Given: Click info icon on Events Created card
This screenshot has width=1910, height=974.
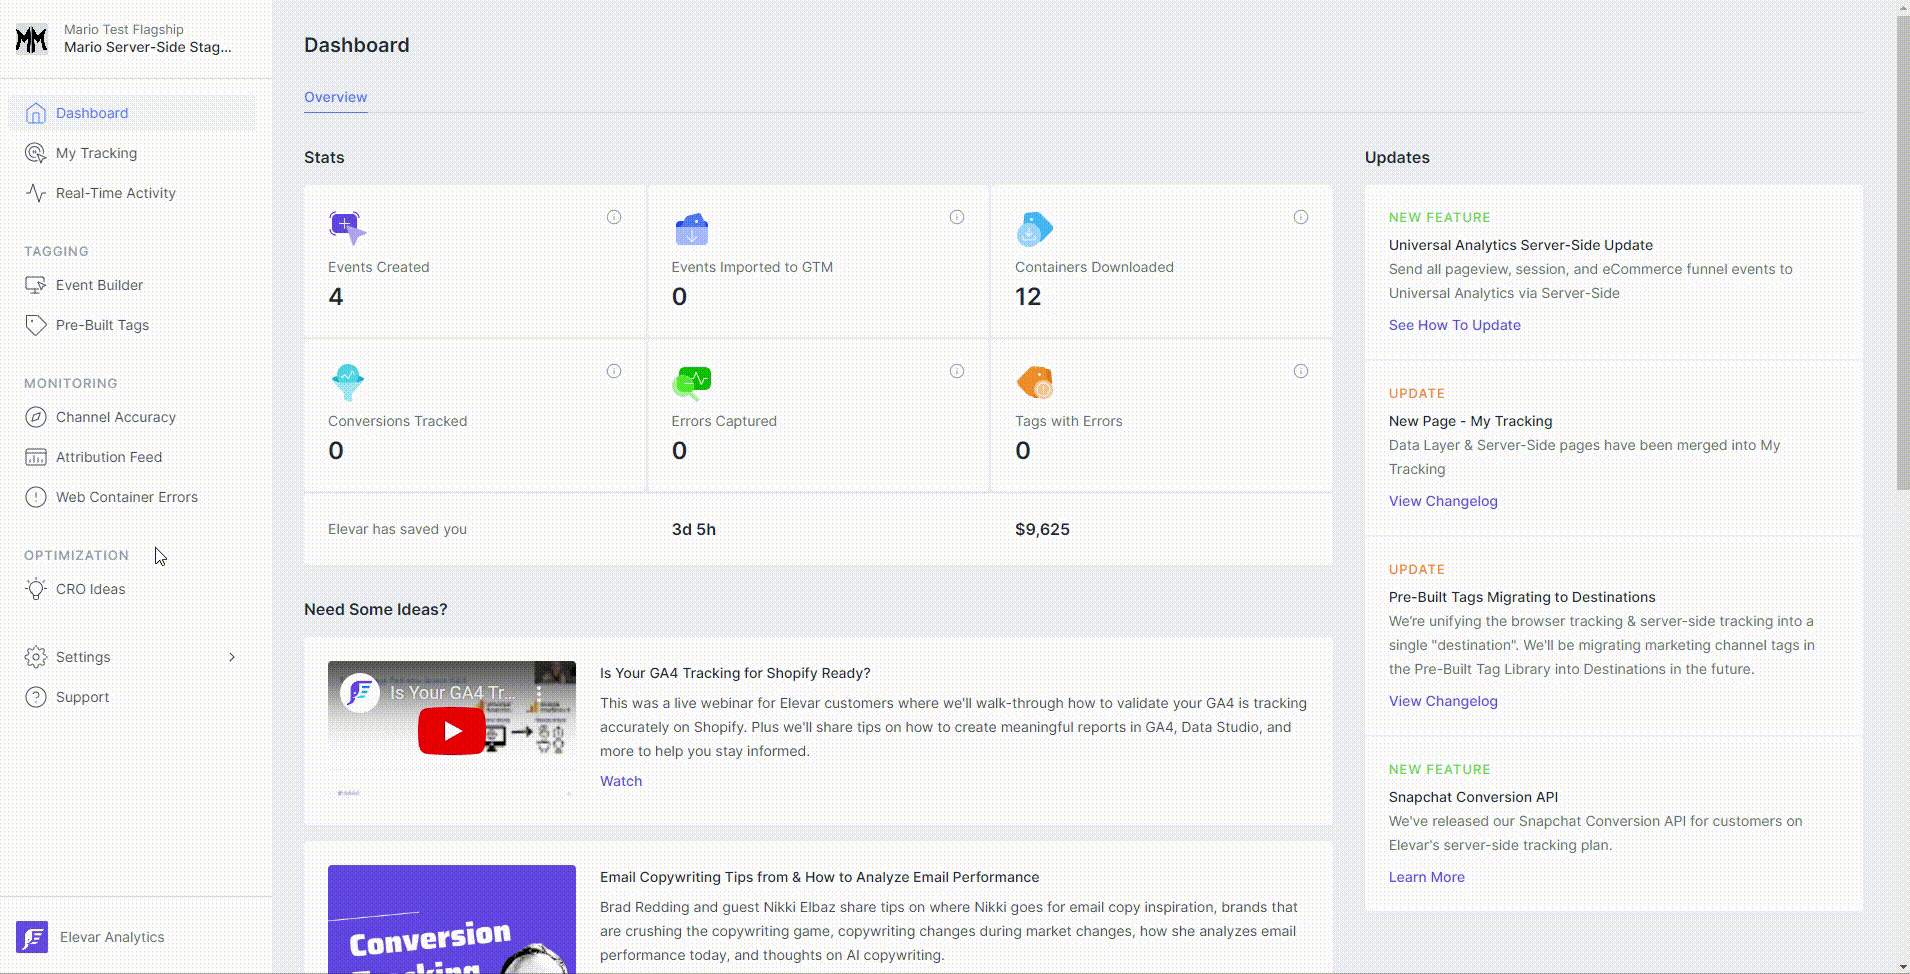Looking at the screenshot, I should 614,217.
